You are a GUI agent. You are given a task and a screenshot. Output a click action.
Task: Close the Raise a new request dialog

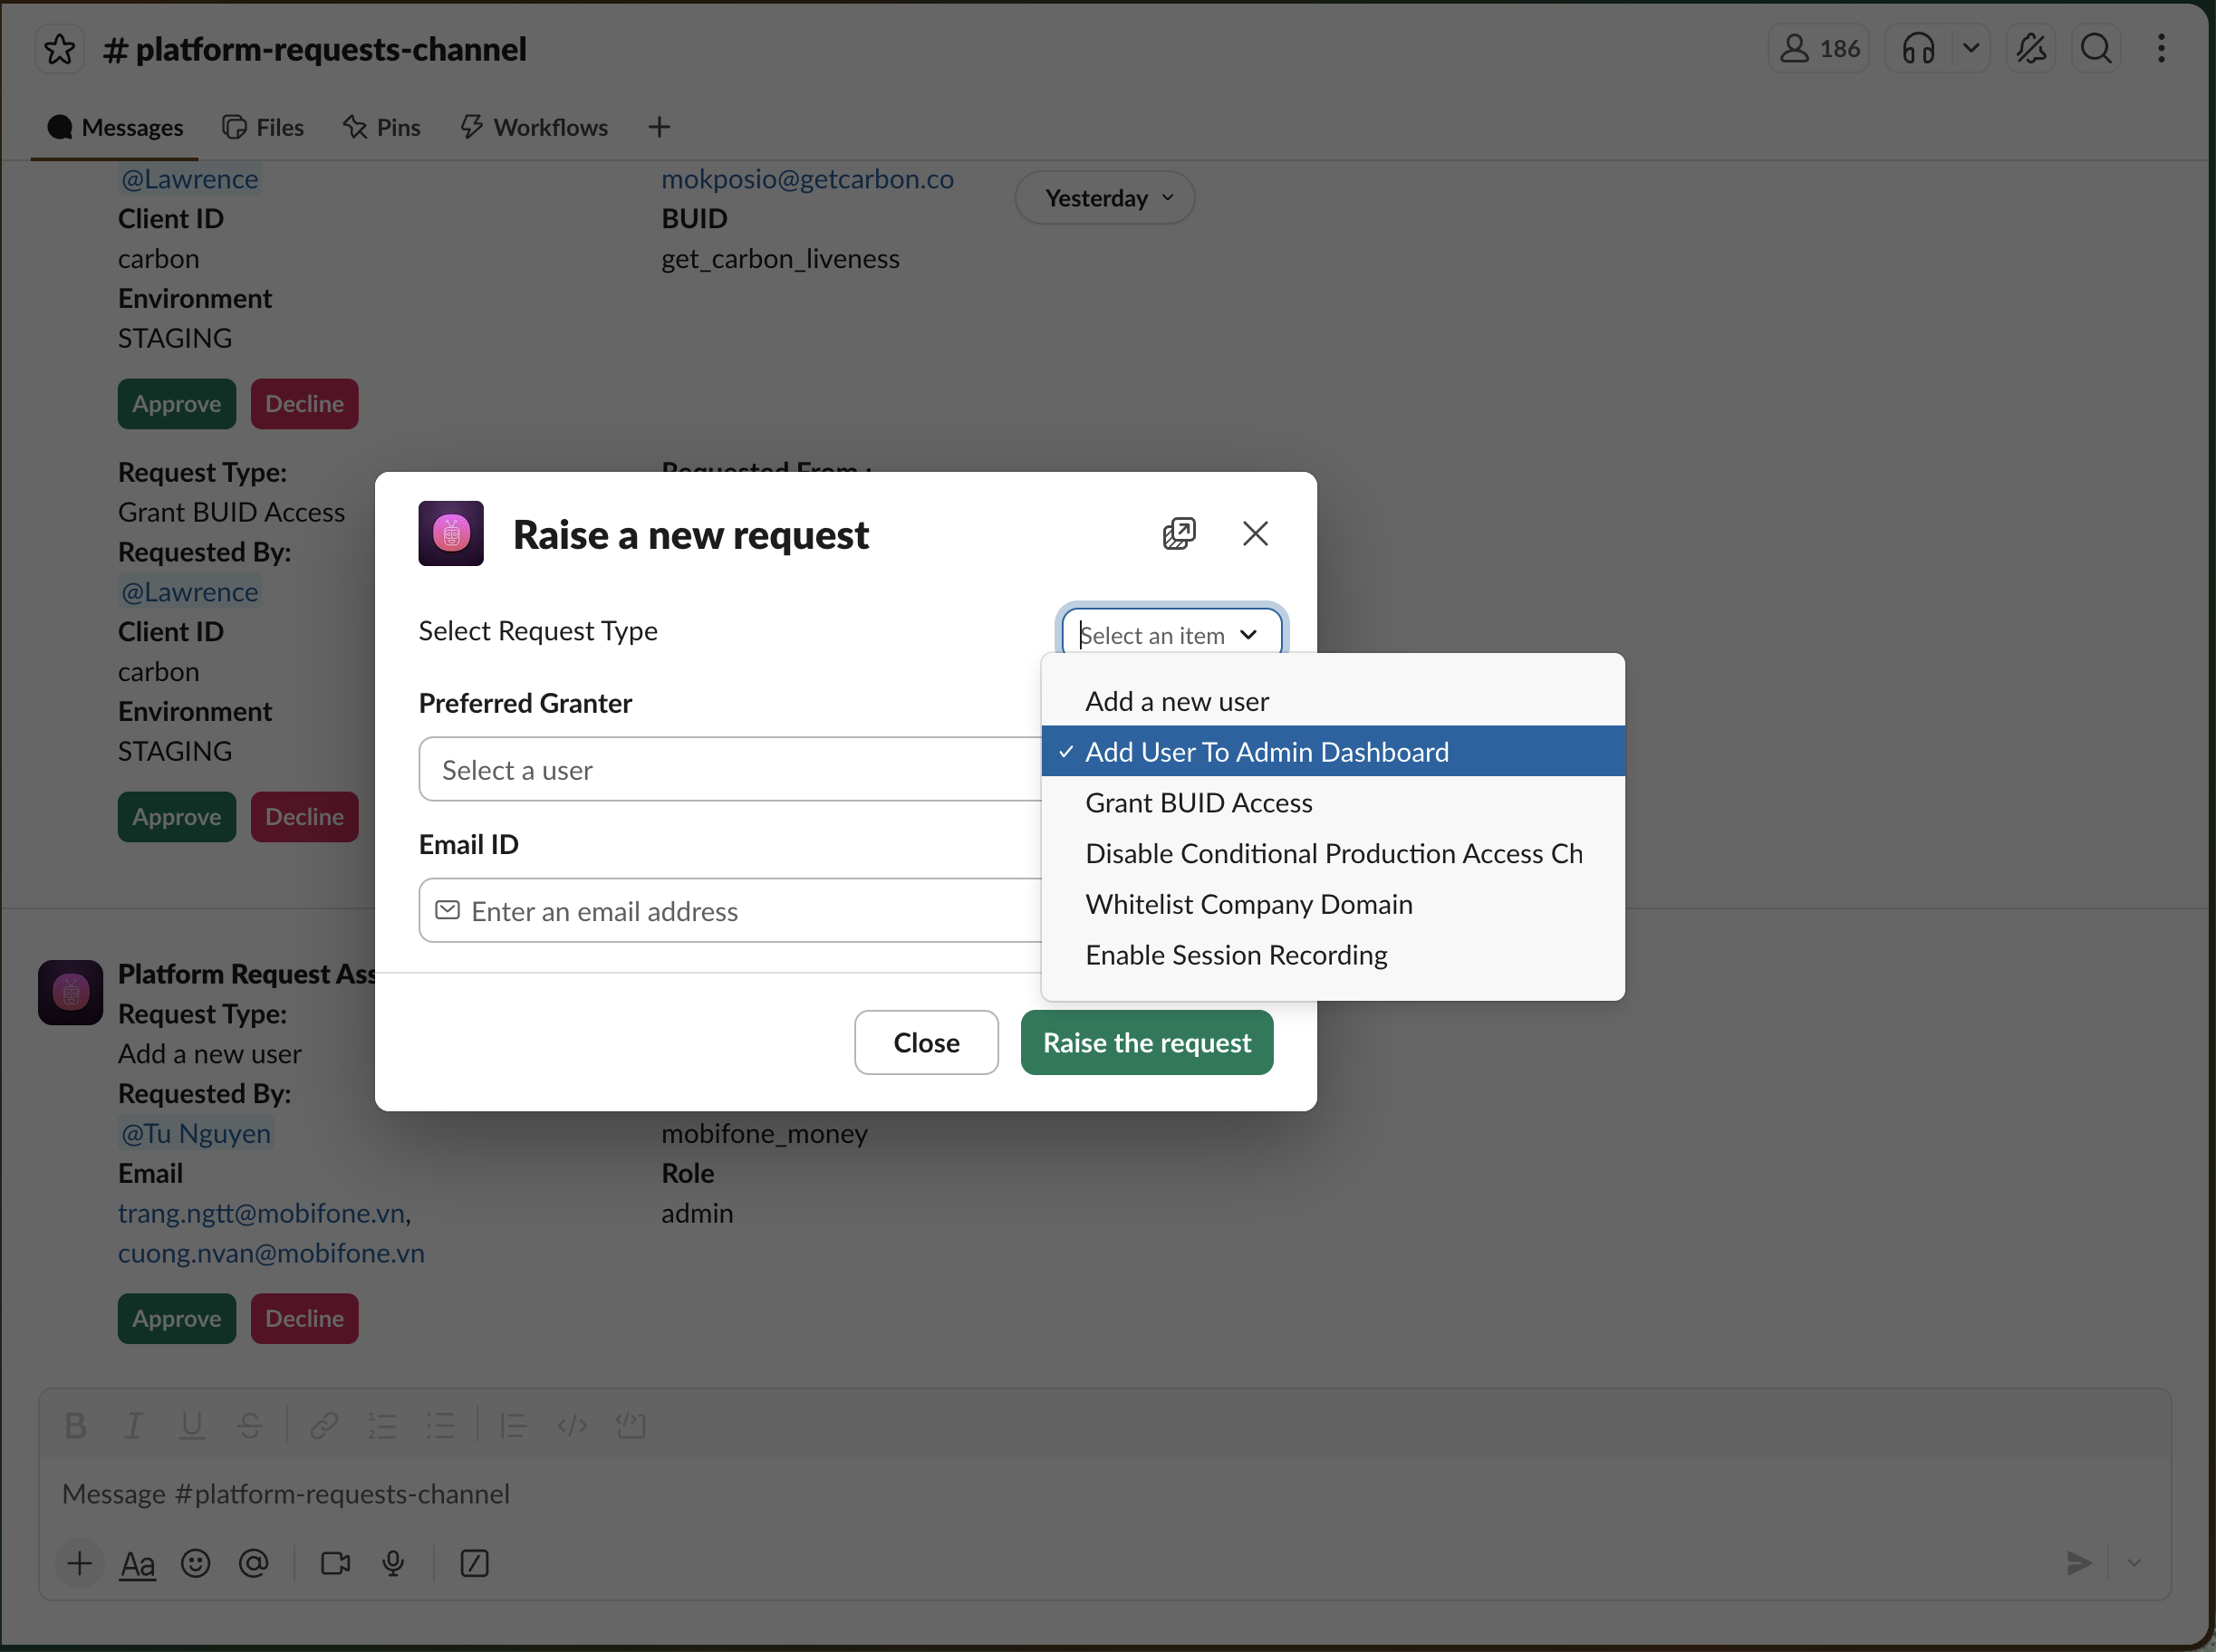pos(1254,534)
